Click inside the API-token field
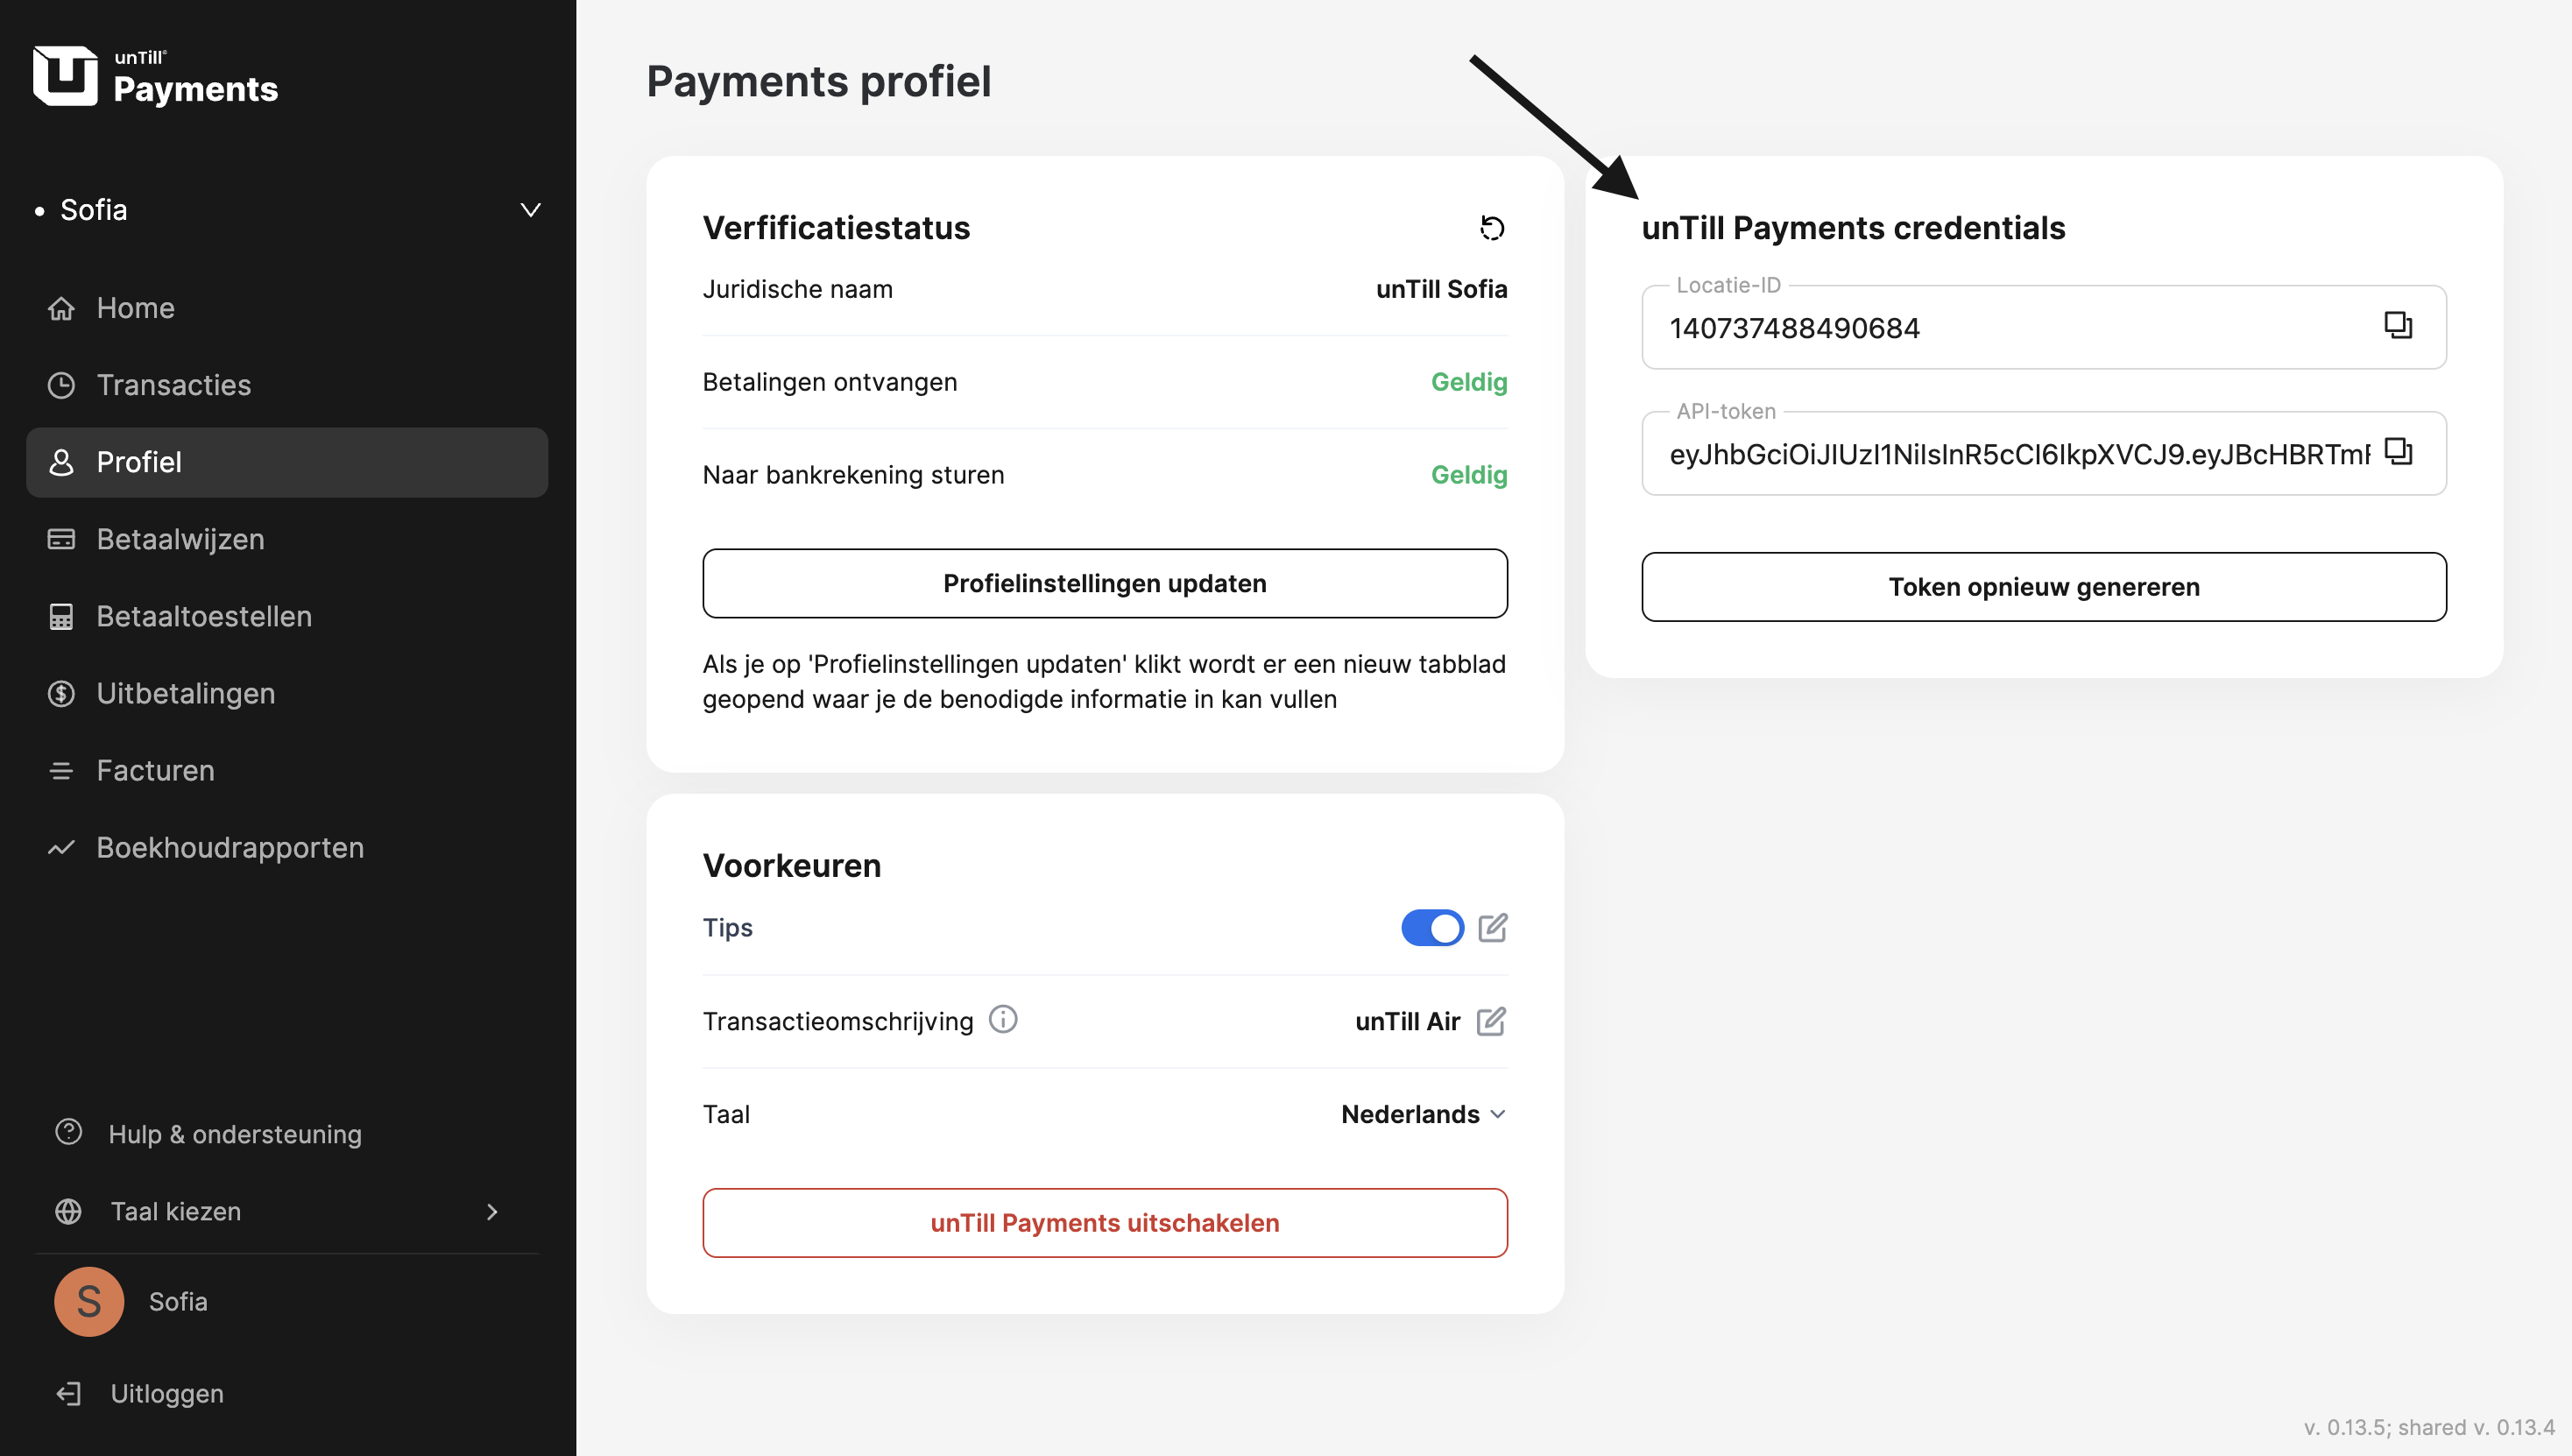This screenshot has width=2572, height=1456. [x=2019, y=454]
